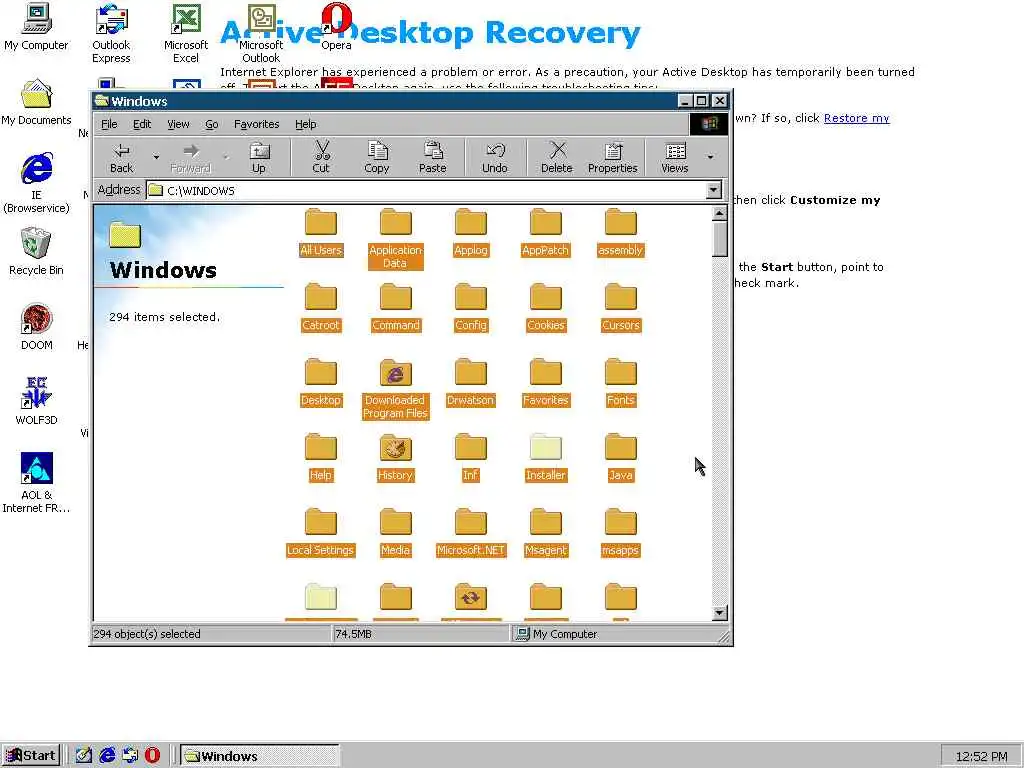
Task: Select the History folder
Action: coord(395,457)
